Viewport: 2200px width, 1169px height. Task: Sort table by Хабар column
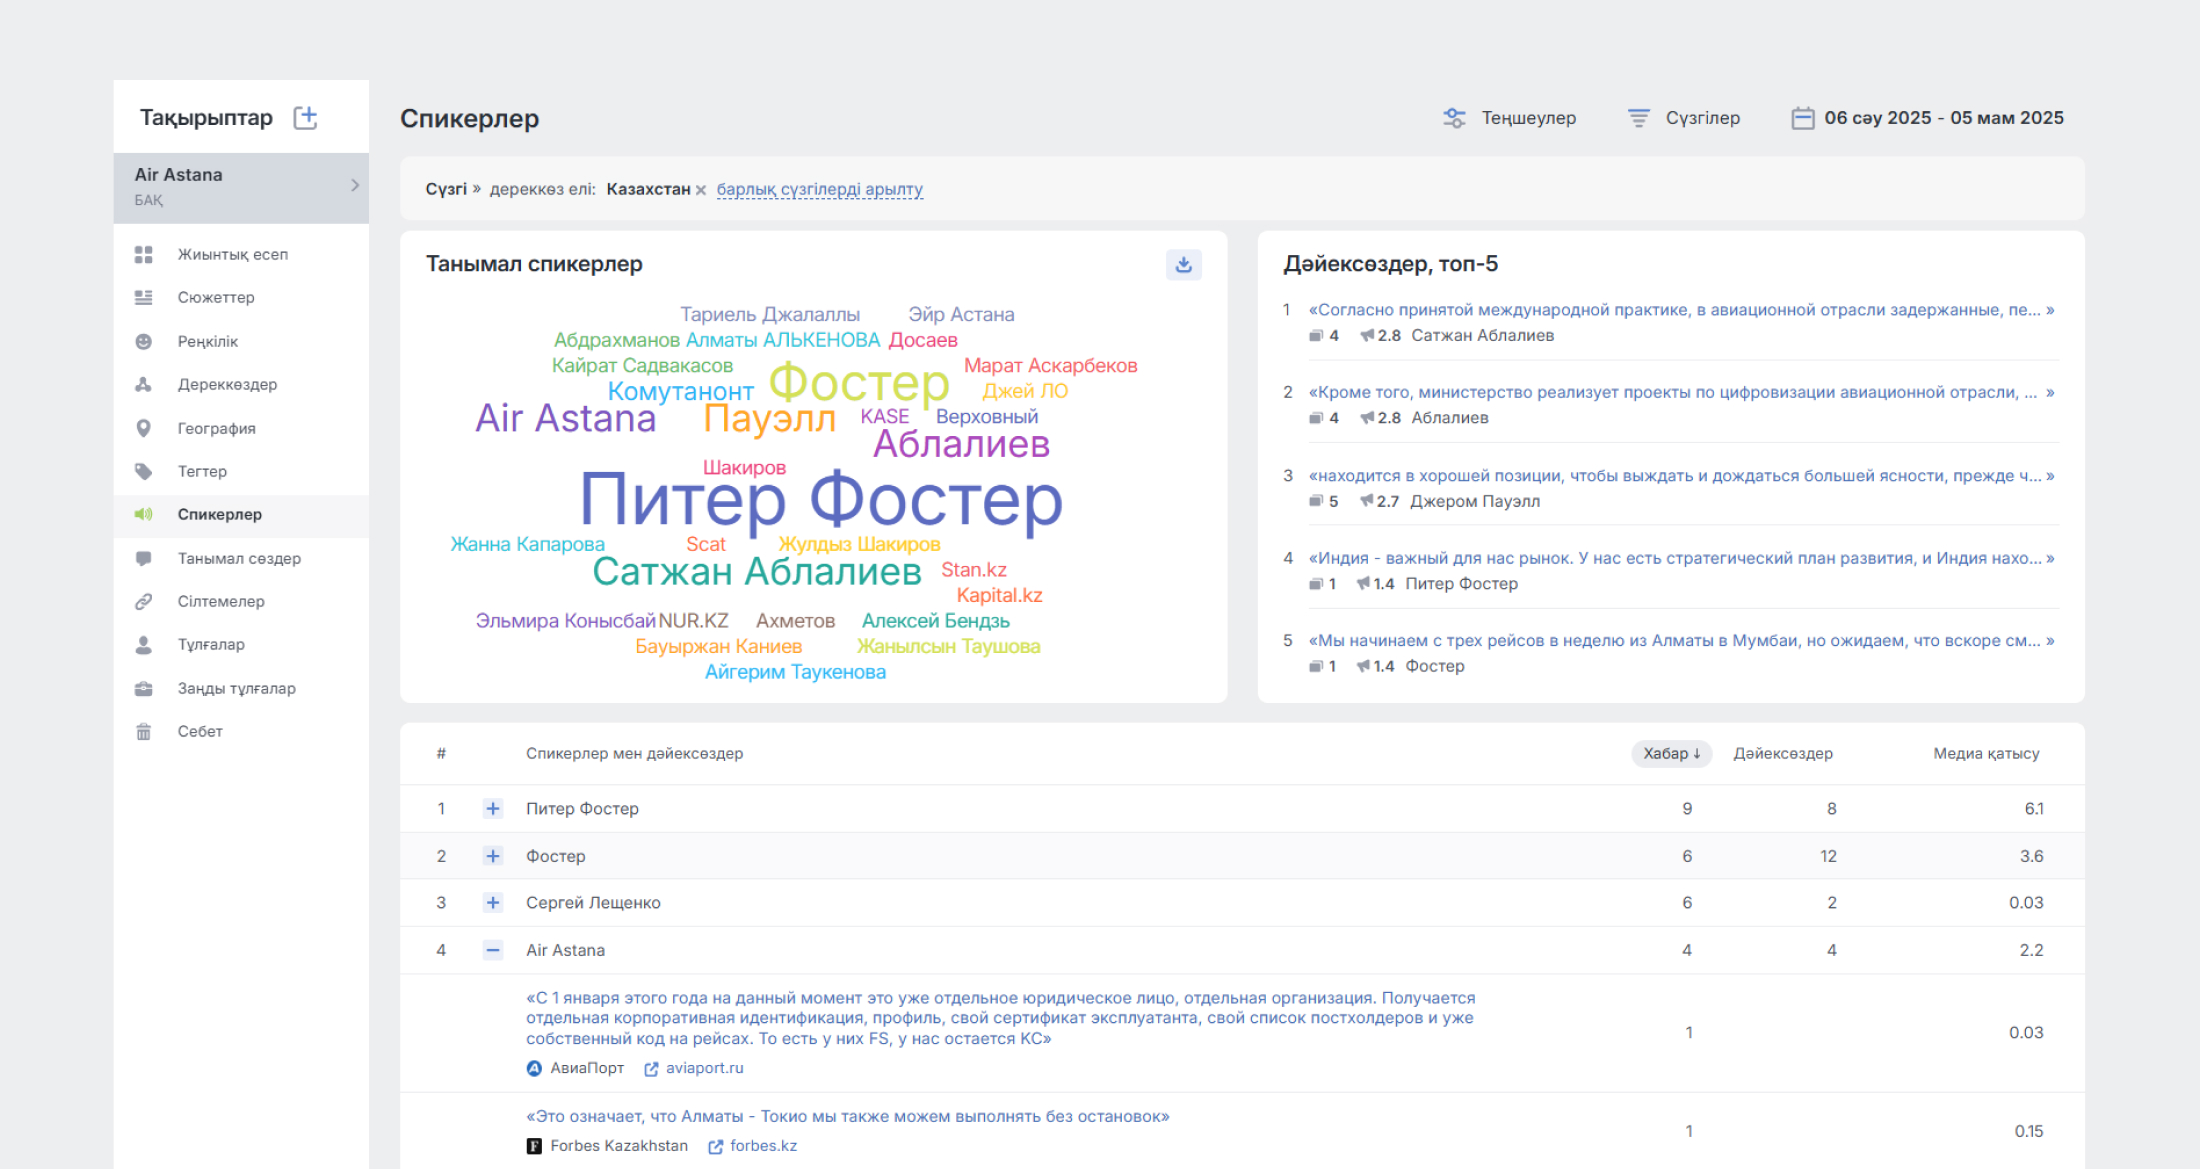coord(1671,754)
